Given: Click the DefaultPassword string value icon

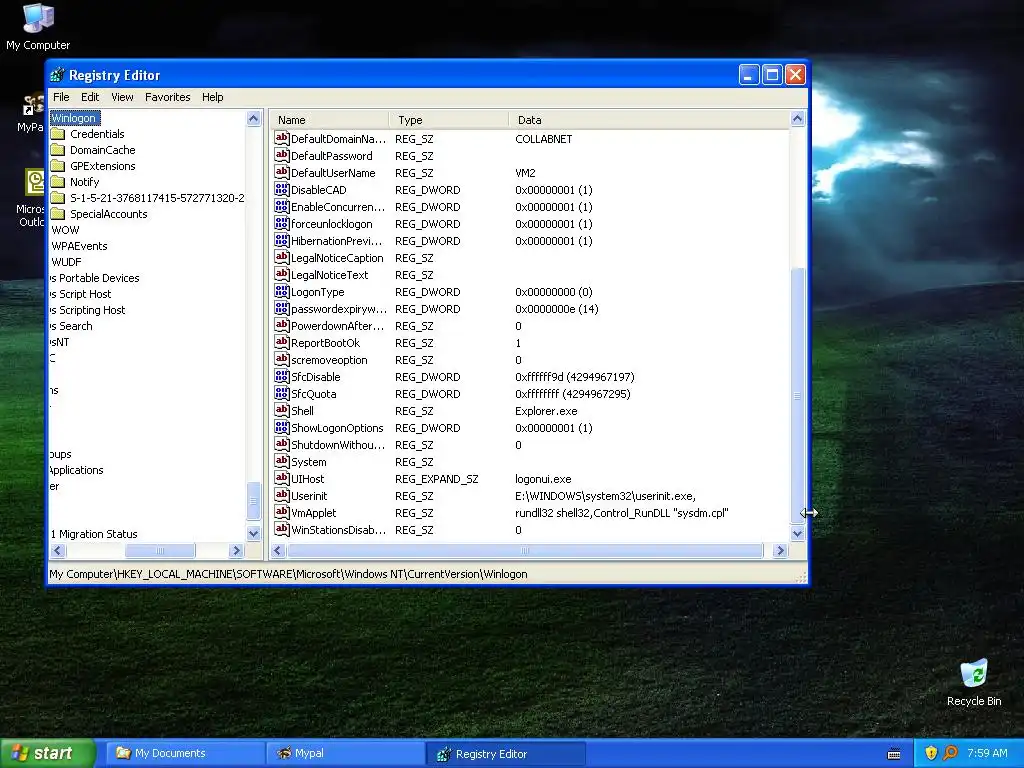Looking at the screenshot, I should tap(281, 155).
